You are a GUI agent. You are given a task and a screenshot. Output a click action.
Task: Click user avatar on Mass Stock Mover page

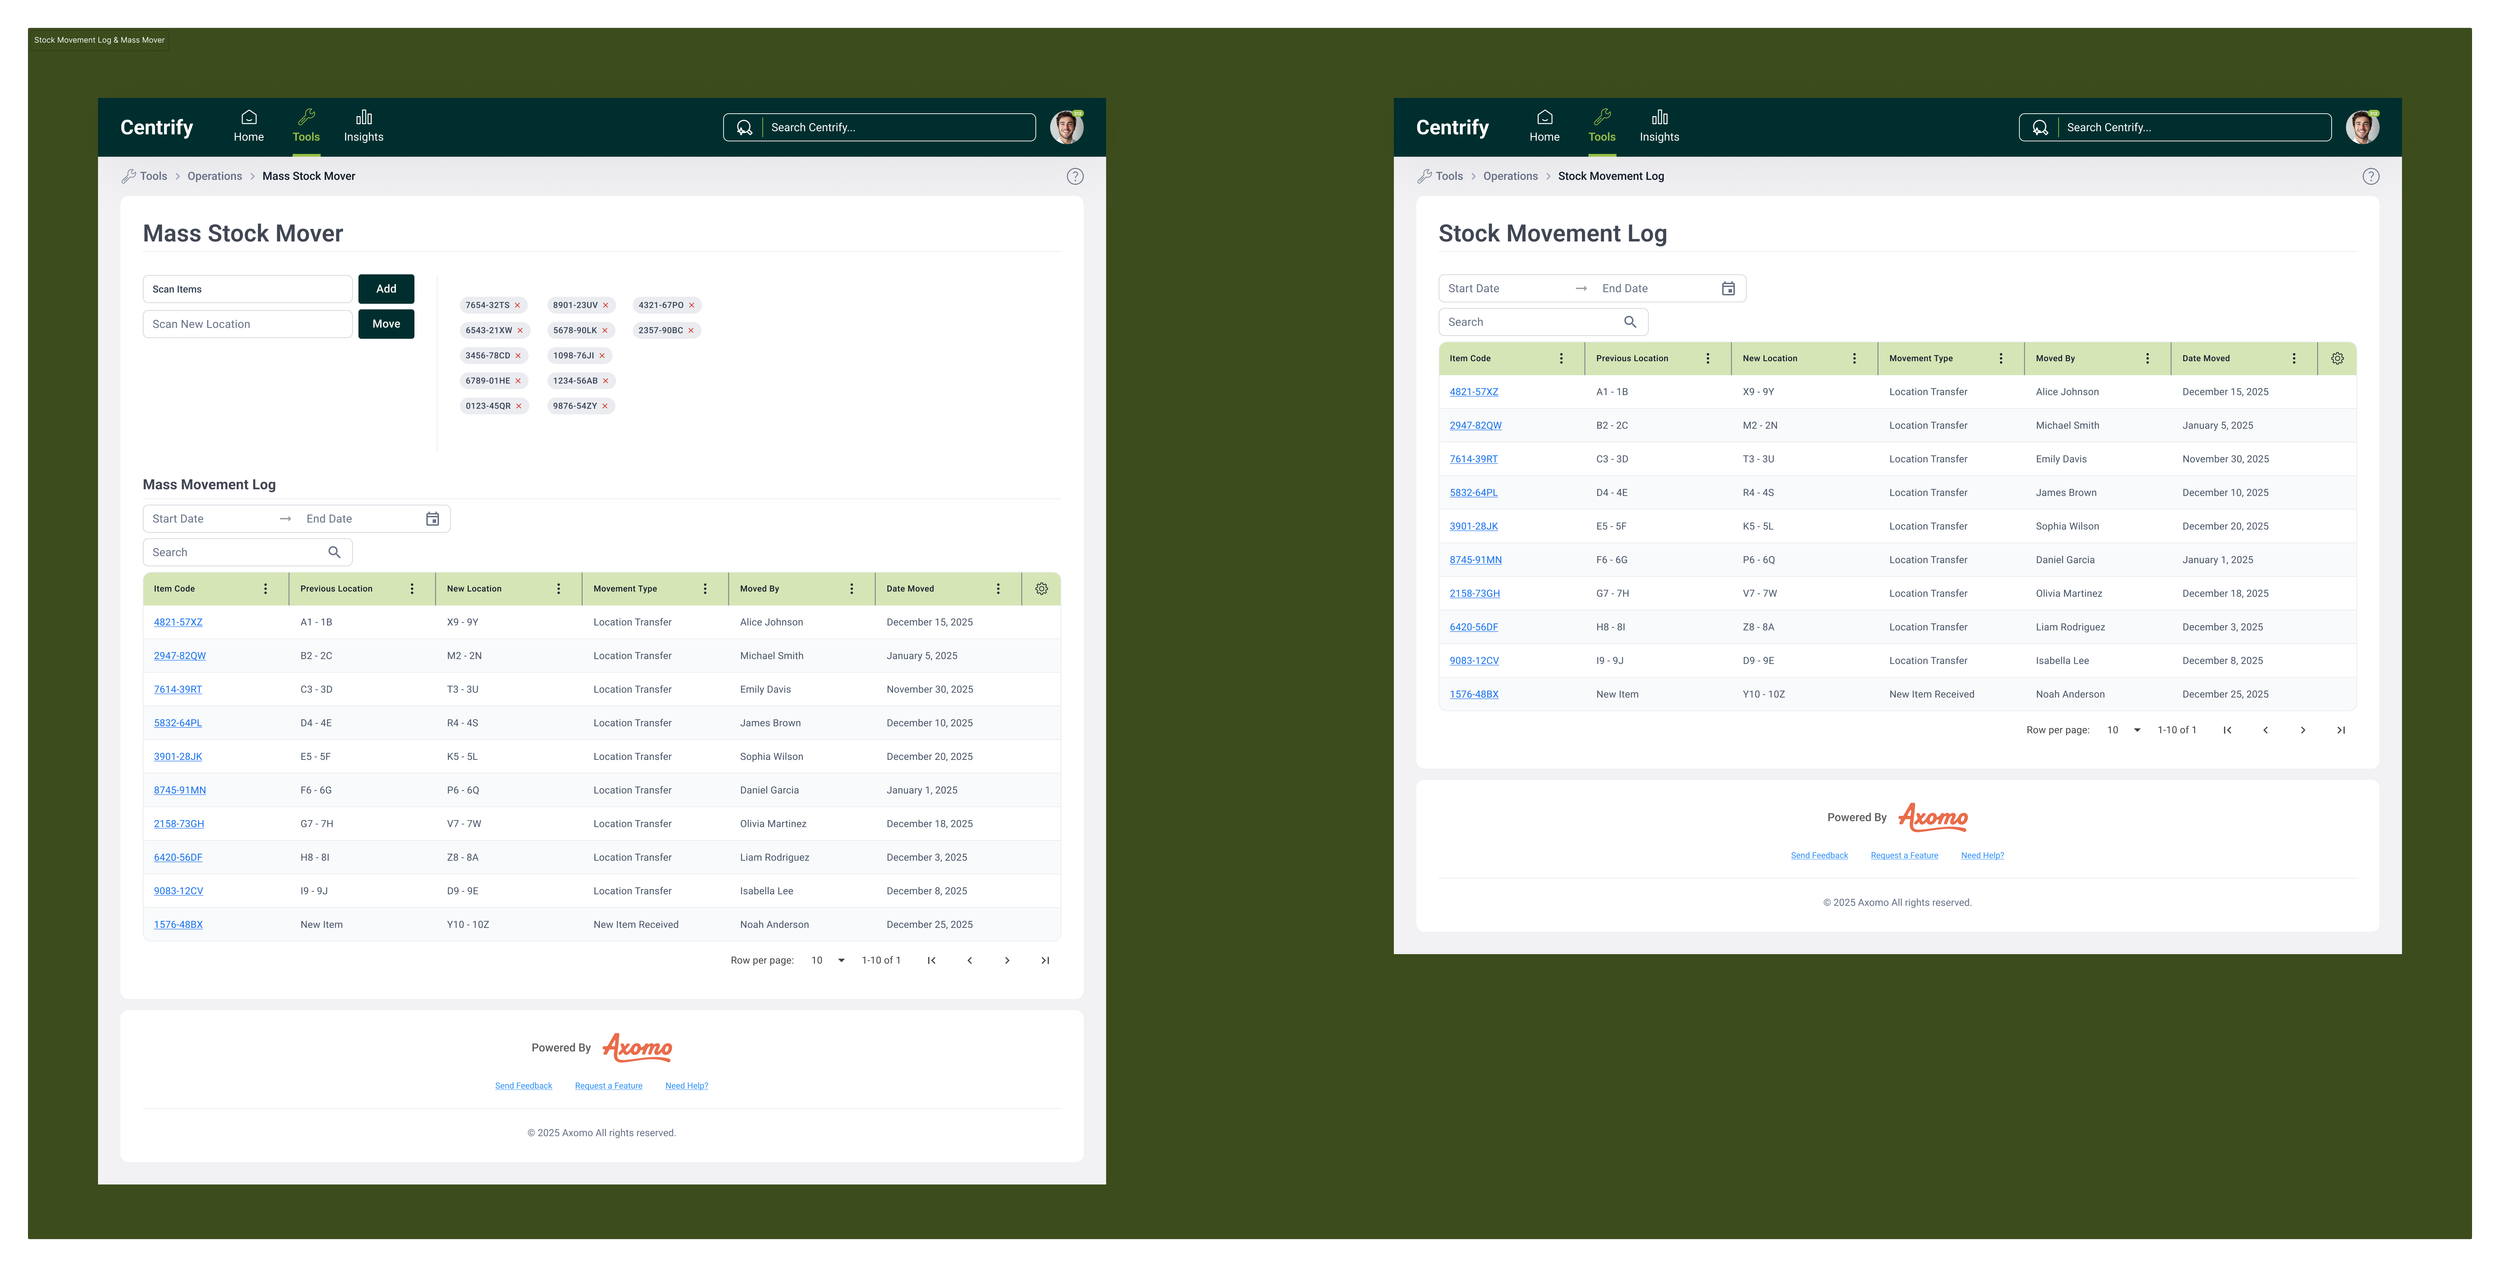tap(1066, 127)
